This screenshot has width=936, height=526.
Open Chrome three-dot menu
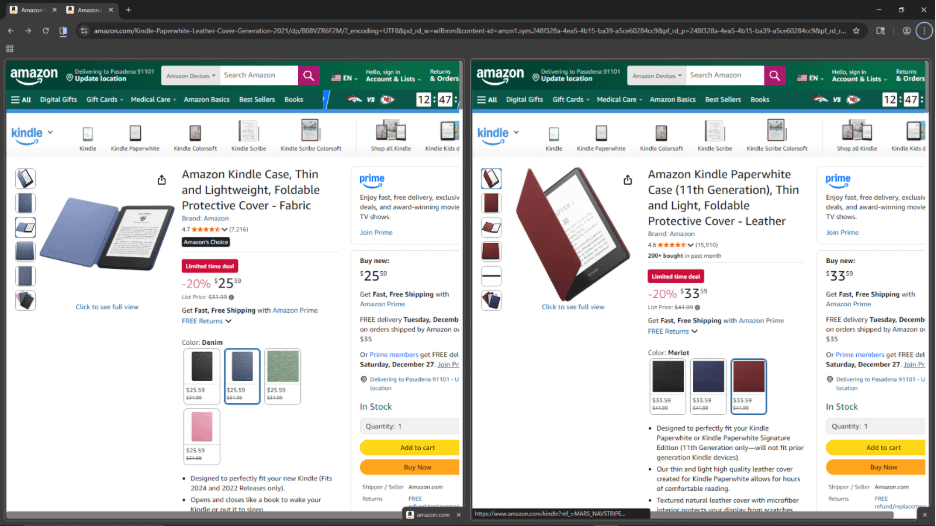(x=924, y=30)
